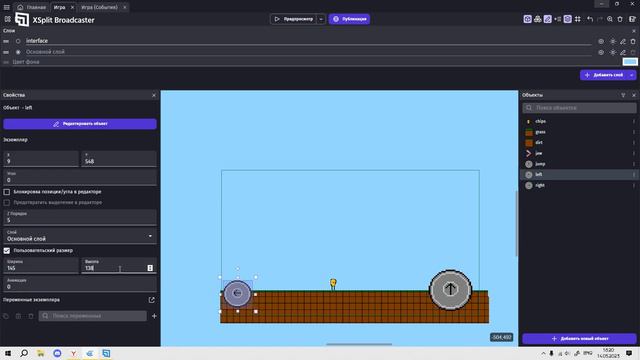Viewport: 640px width, 360px height.
Task: Open the zoom options icon
Action: [x=610, y=19]
